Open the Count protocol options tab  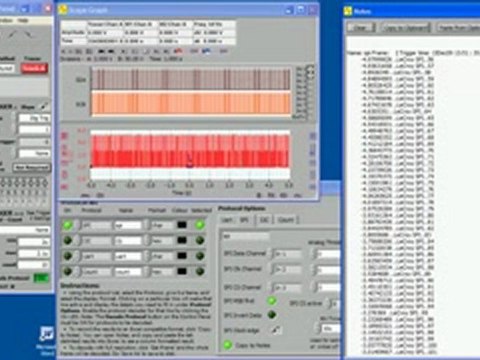(286, 220)
